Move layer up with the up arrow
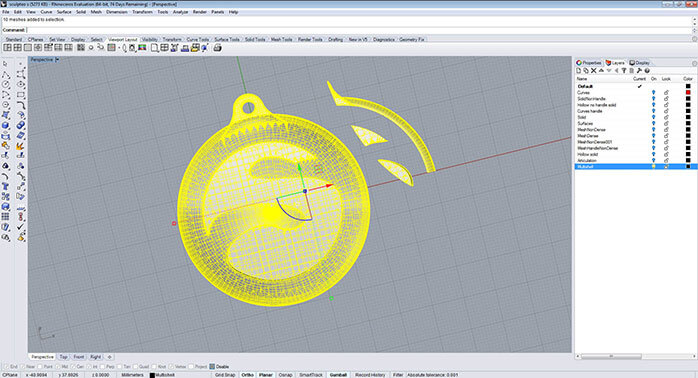Viewport: 698px width, 378px height. 601,71
